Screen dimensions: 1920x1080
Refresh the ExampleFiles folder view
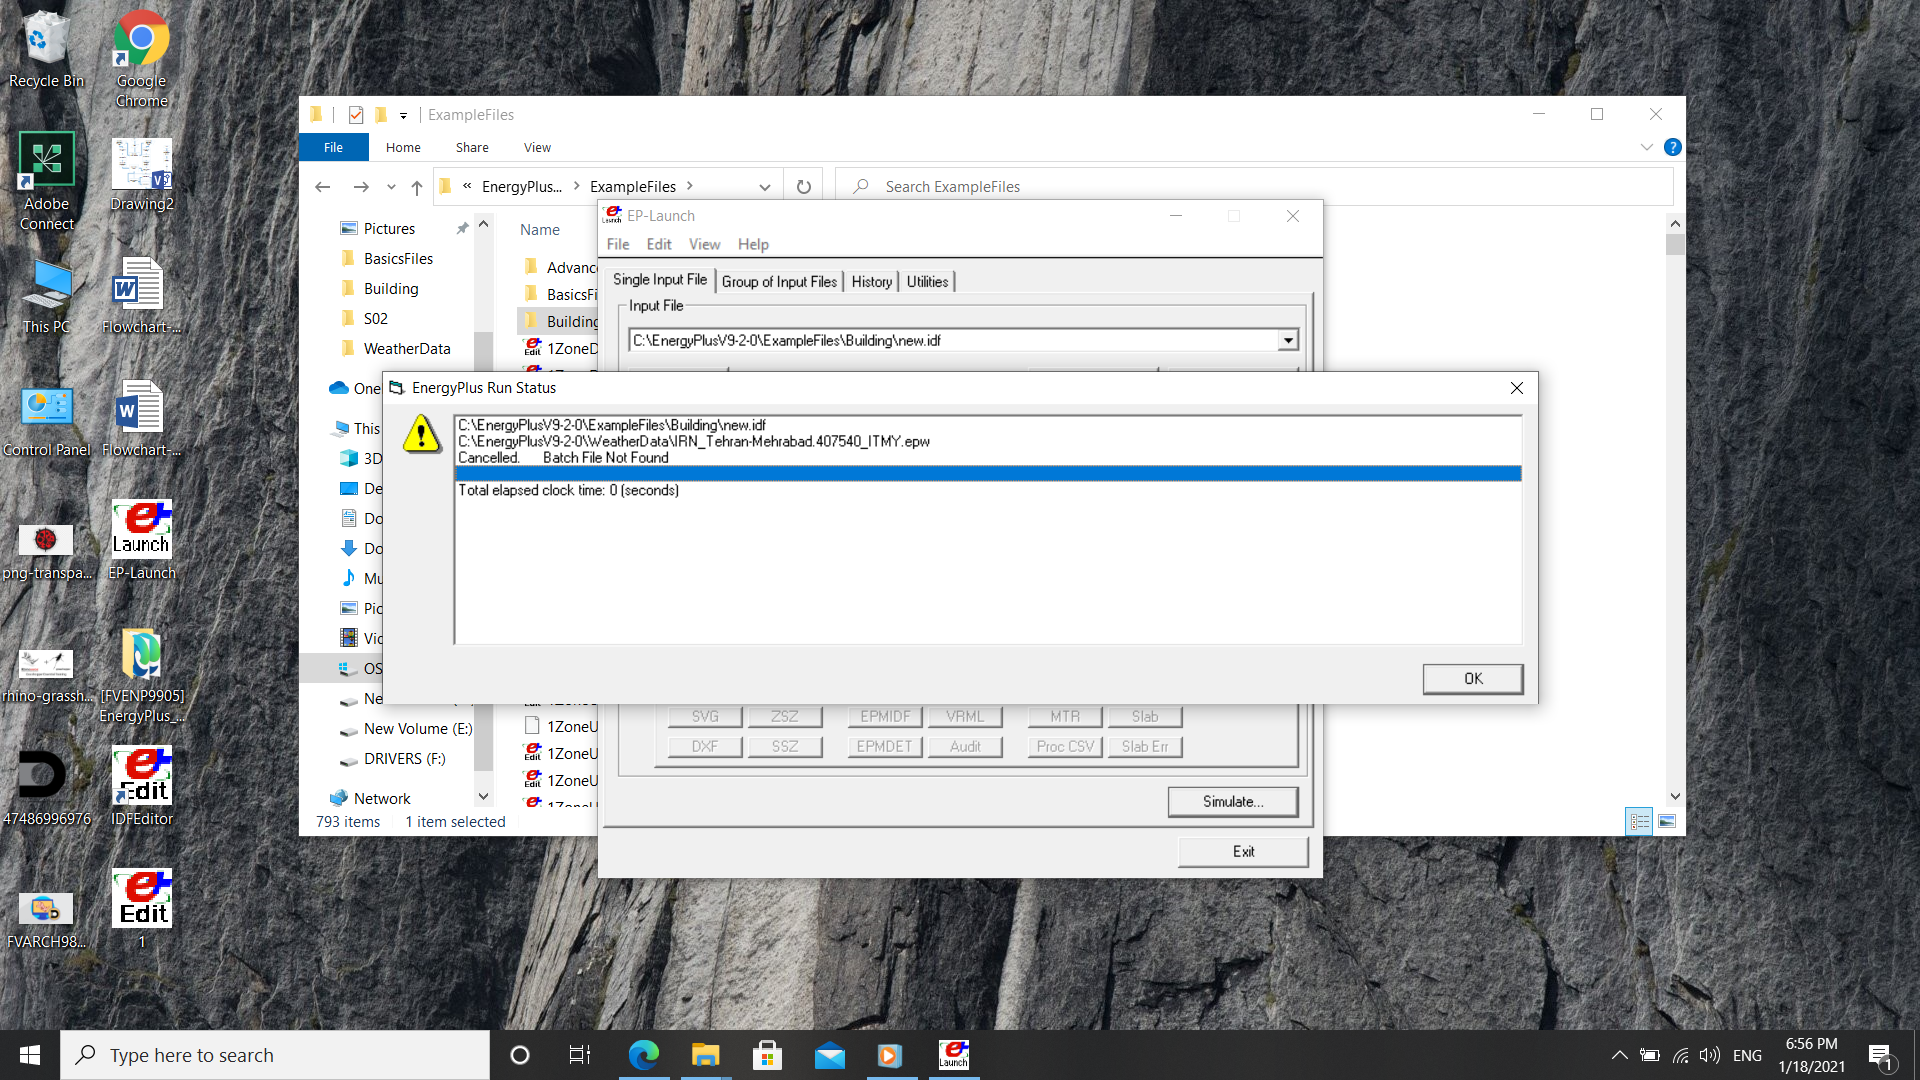[803, 187]
